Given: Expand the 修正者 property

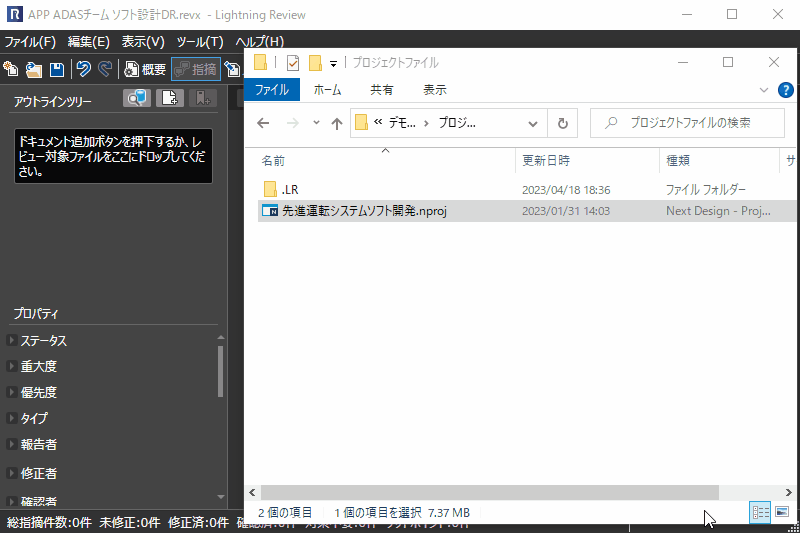Looking at the screenshot, I should click(12, 473).
